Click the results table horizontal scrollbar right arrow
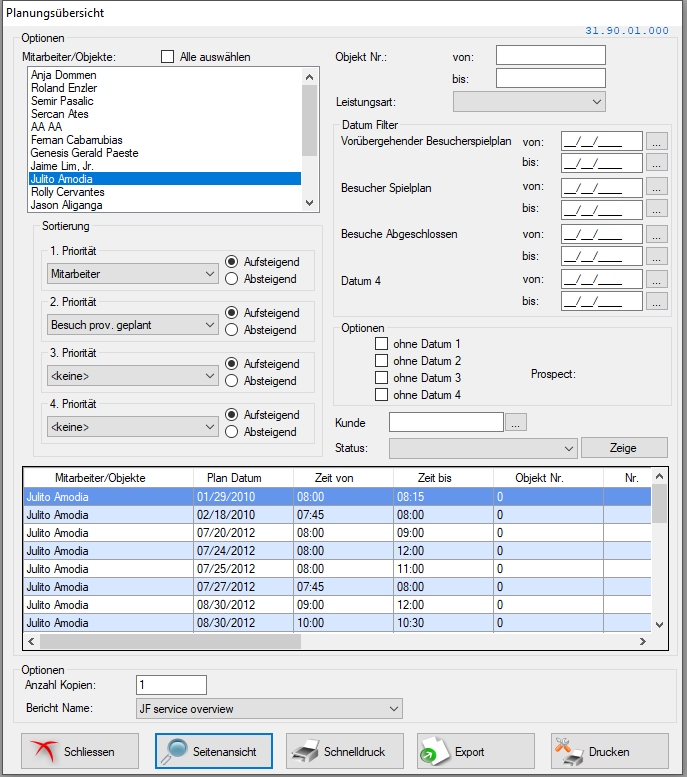The height and width of the screenshot is (777, 687). coord(643,641)
